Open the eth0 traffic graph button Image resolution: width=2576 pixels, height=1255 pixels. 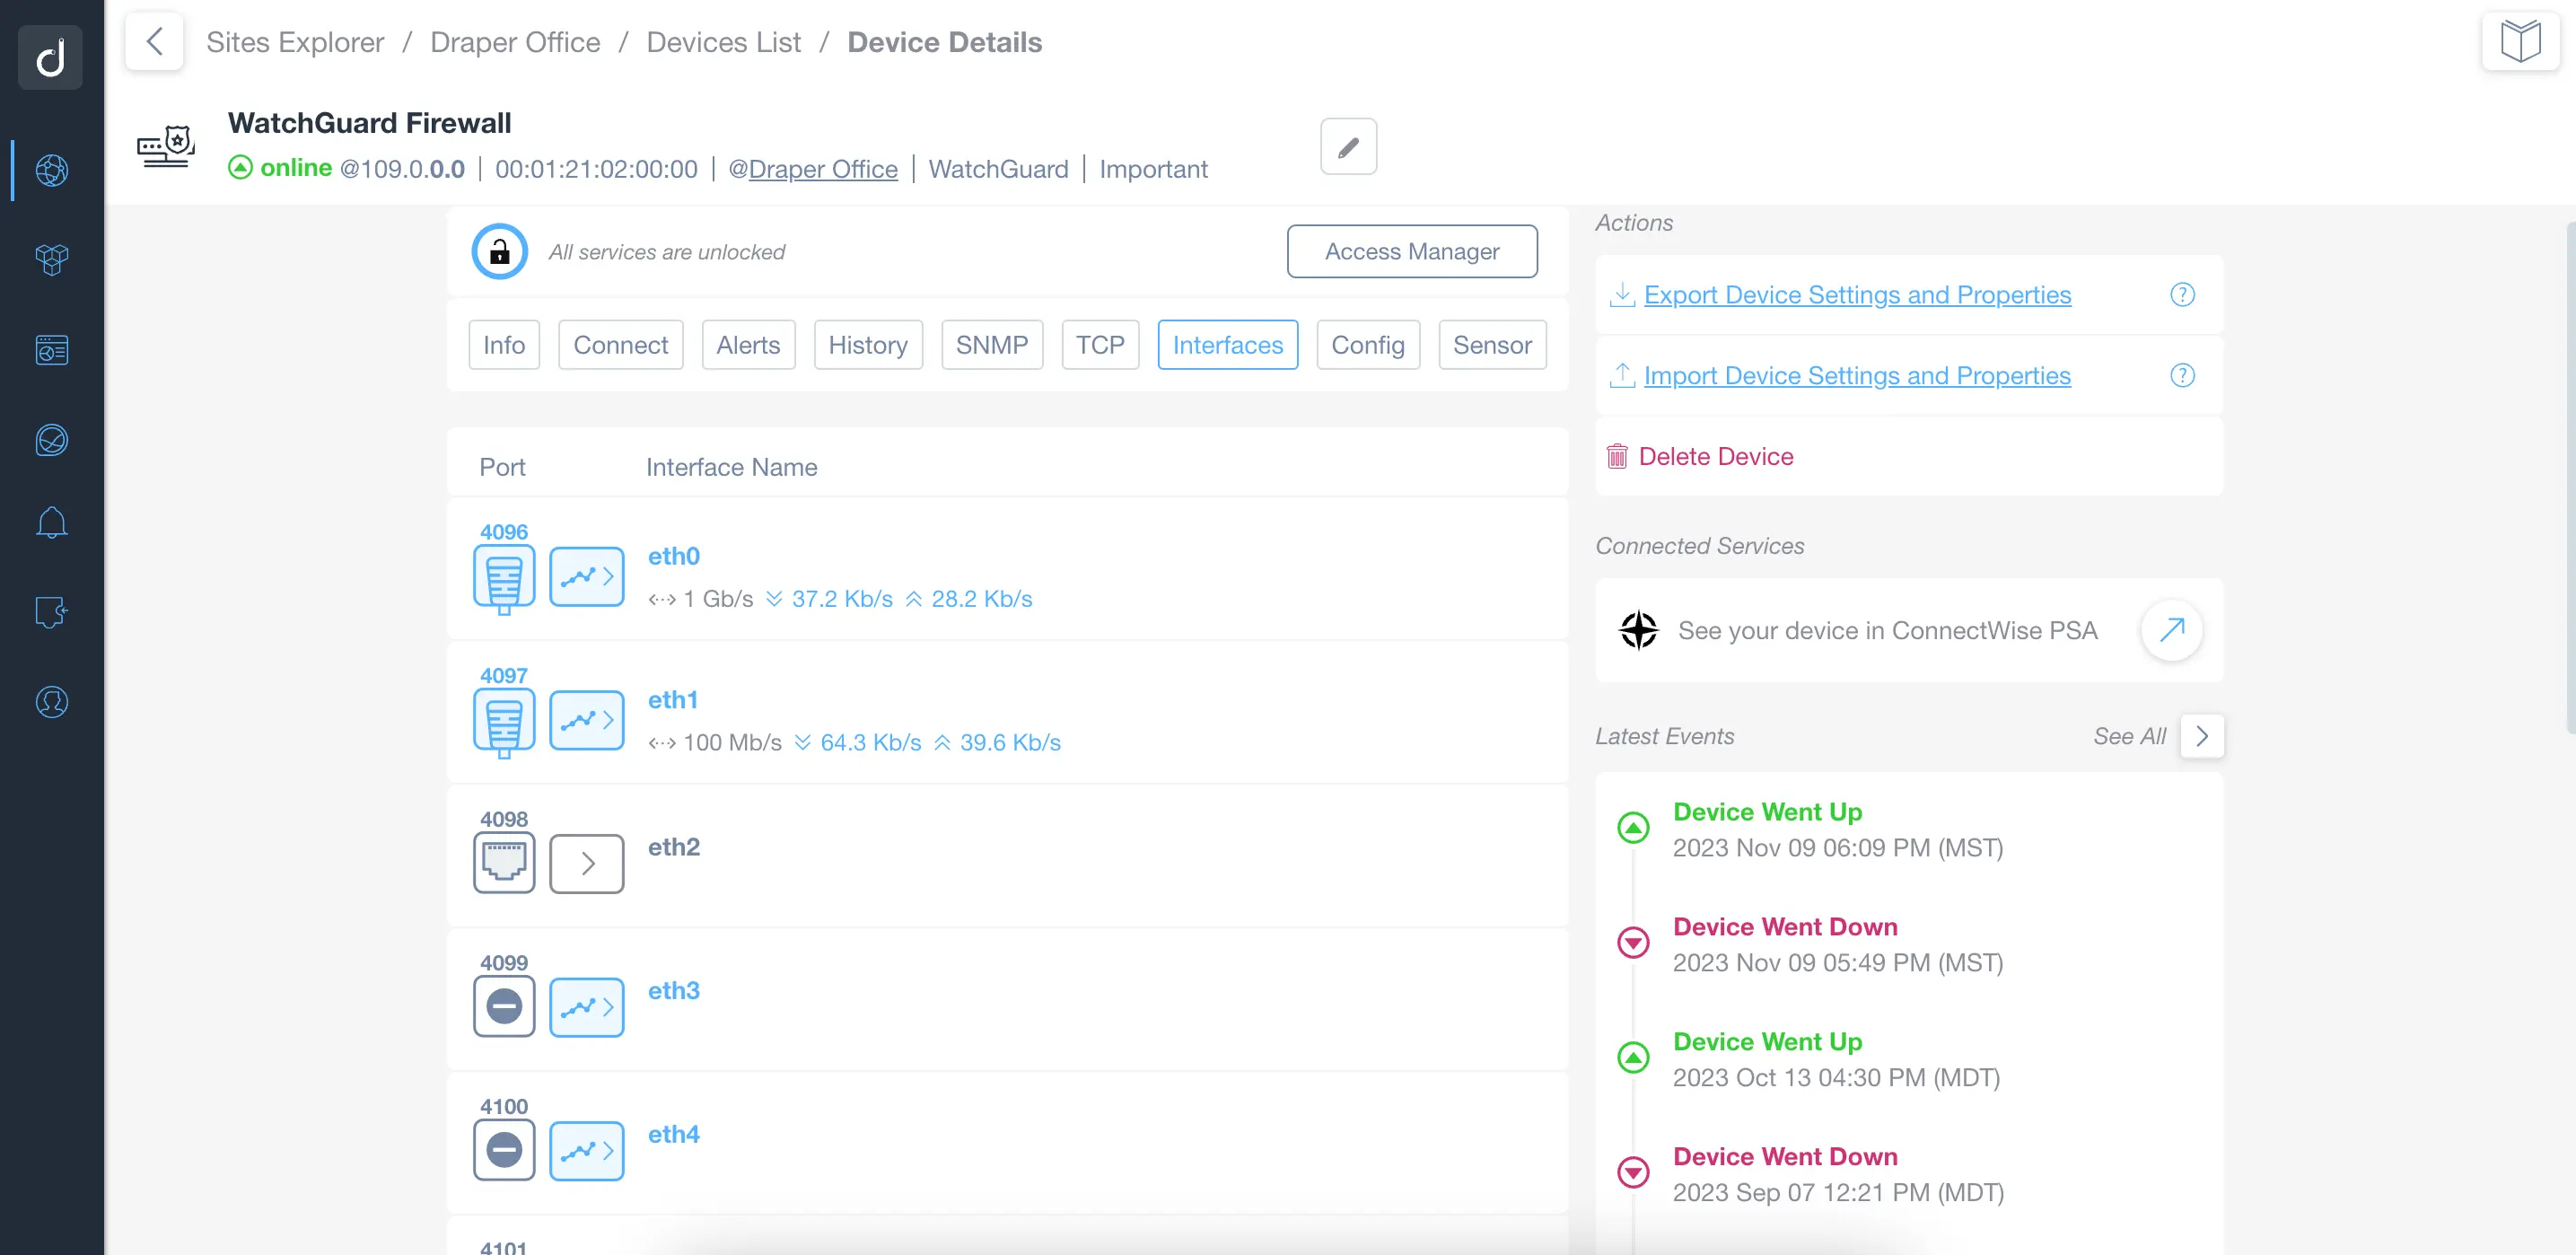tap(587, 577)
